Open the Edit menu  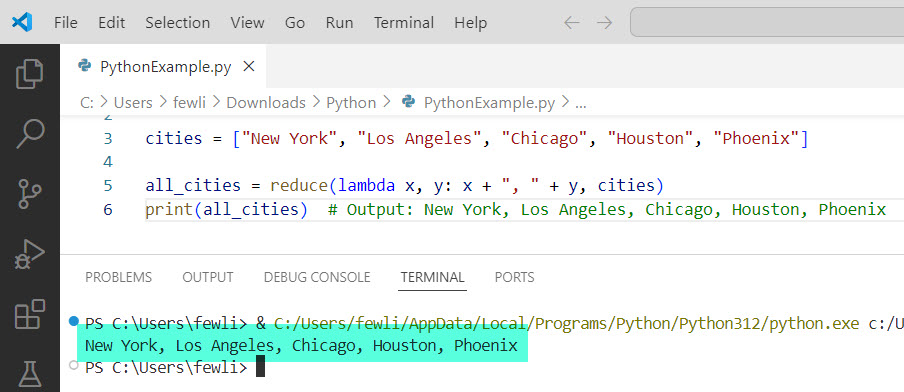[x=111, y=22]
